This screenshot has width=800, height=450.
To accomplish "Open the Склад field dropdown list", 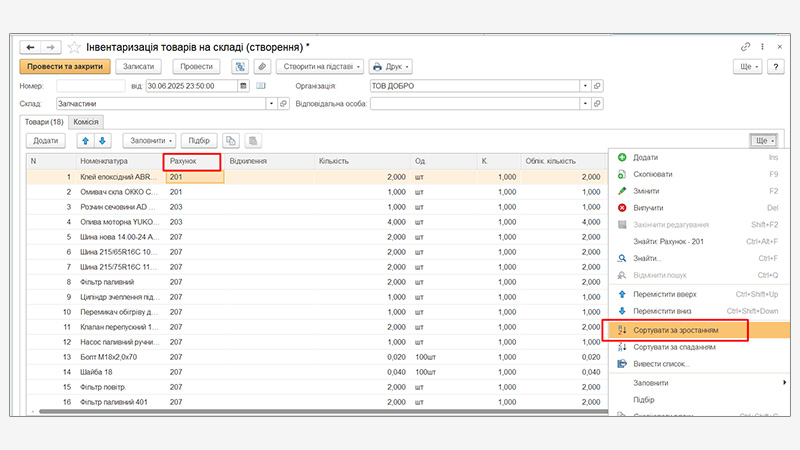I will (x=270, y=103).
